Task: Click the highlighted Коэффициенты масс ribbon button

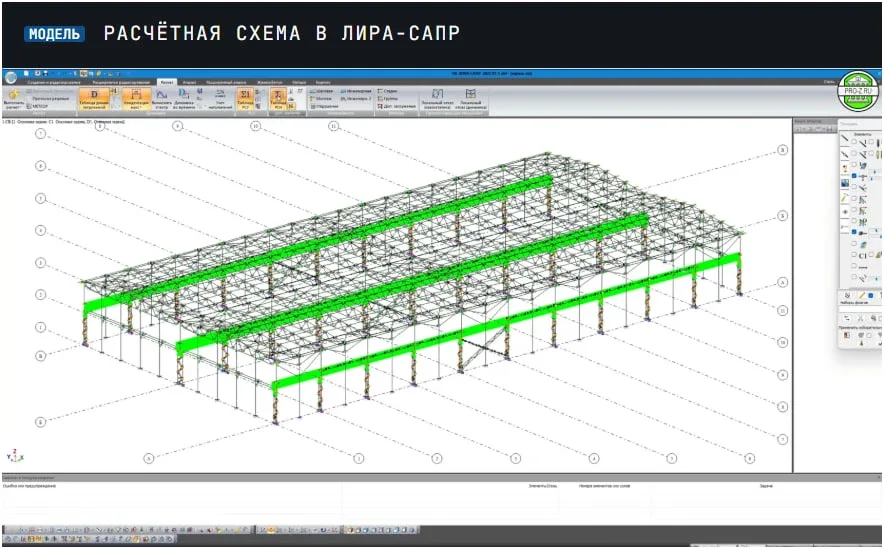Action: coord(136,99)
